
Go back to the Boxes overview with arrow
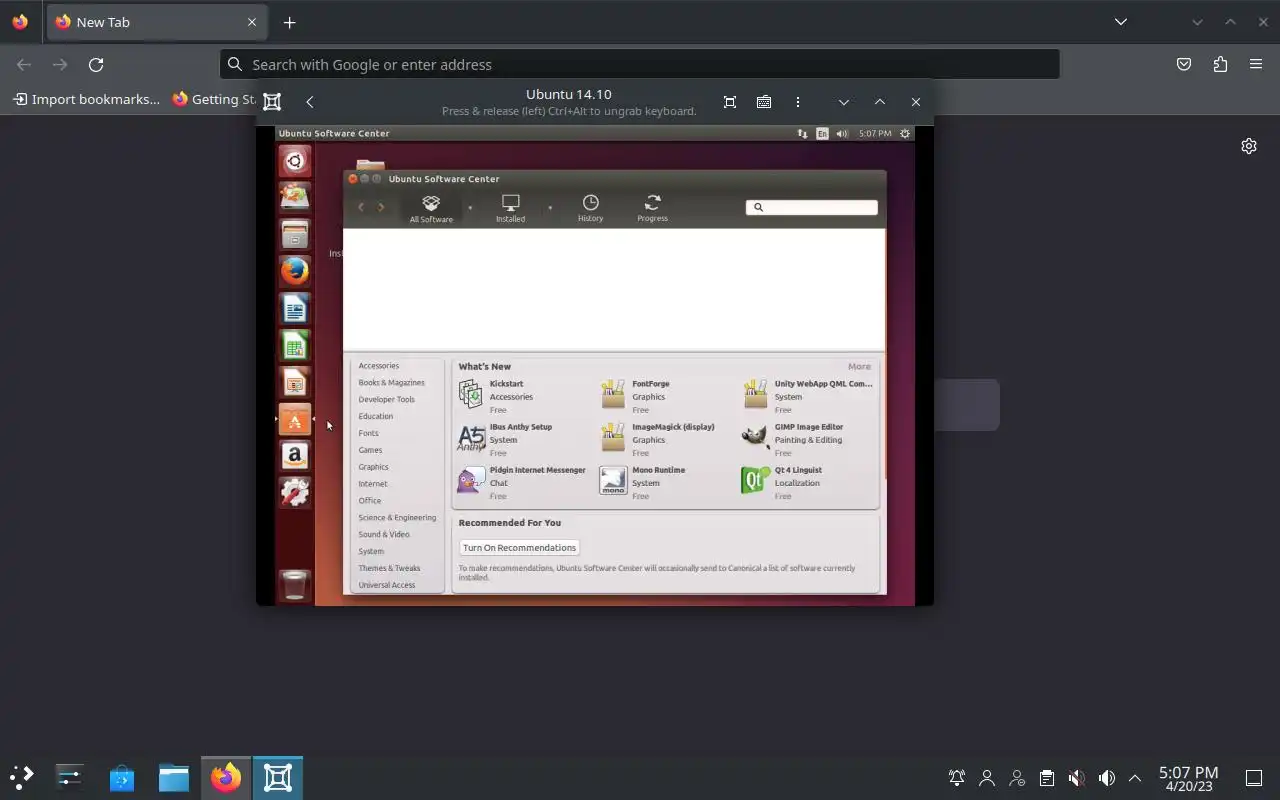click(x=310, y=102)
